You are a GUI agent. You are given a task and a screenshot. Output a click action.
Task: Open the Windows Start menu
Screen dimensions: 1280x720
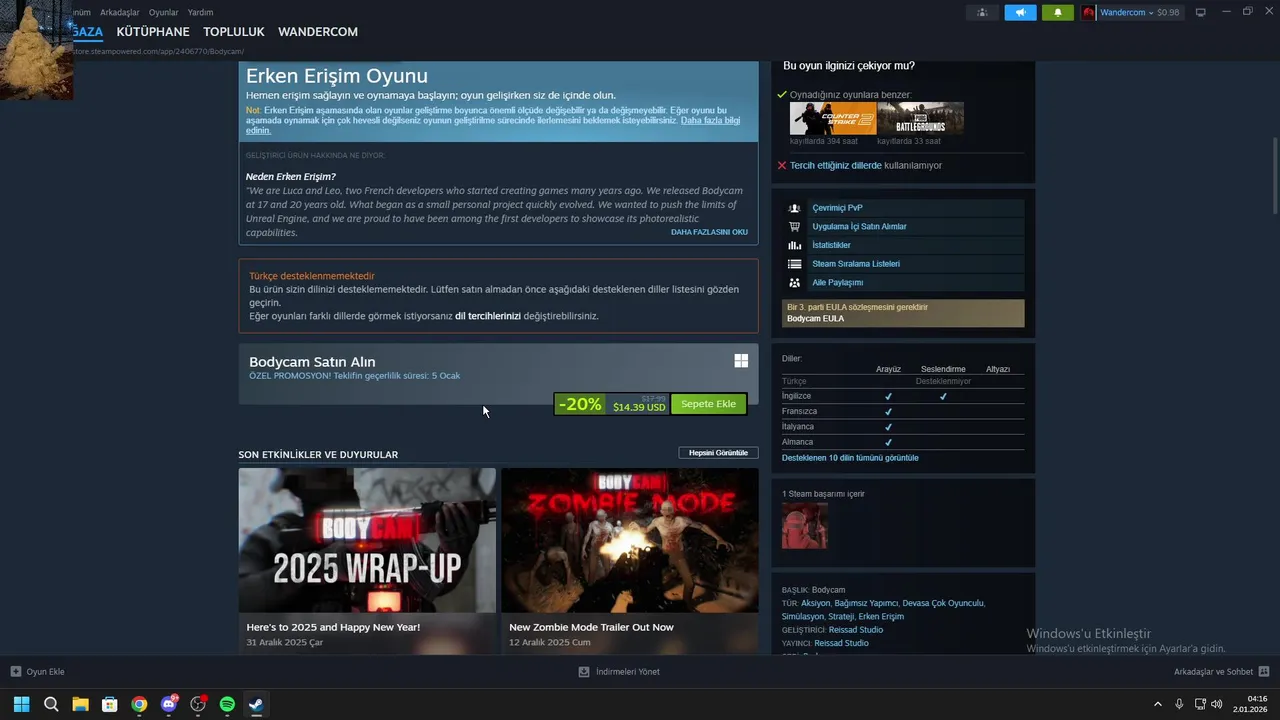click(22, 704)
